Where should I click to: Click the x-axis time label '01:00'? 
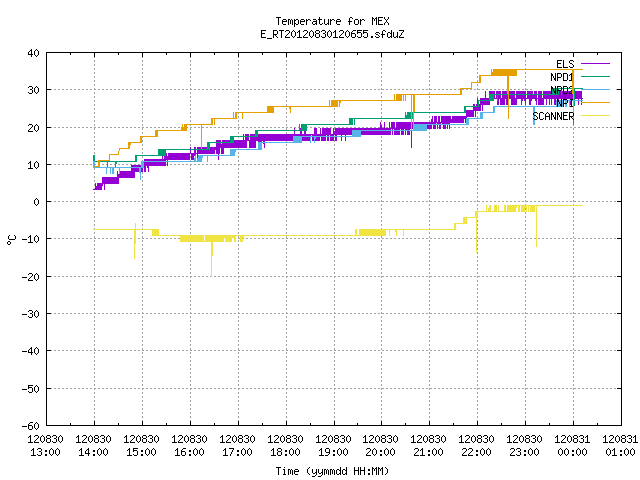pos(620,452)
